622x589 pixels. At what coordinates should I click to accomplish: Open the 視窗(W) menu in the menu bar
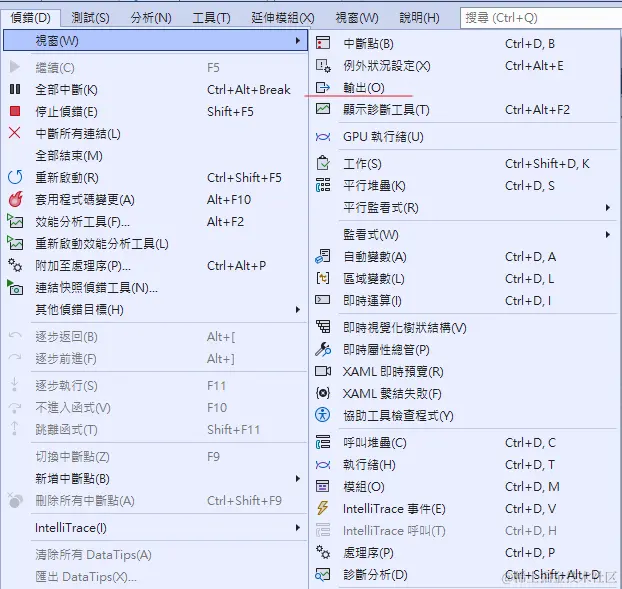pos(357,18)
